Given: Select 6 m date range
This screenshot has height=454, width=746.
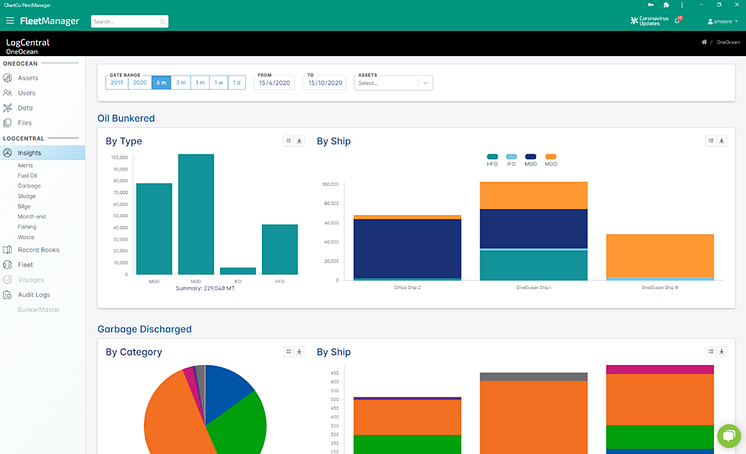Looking at the screenshot, I should click(161, 82).
